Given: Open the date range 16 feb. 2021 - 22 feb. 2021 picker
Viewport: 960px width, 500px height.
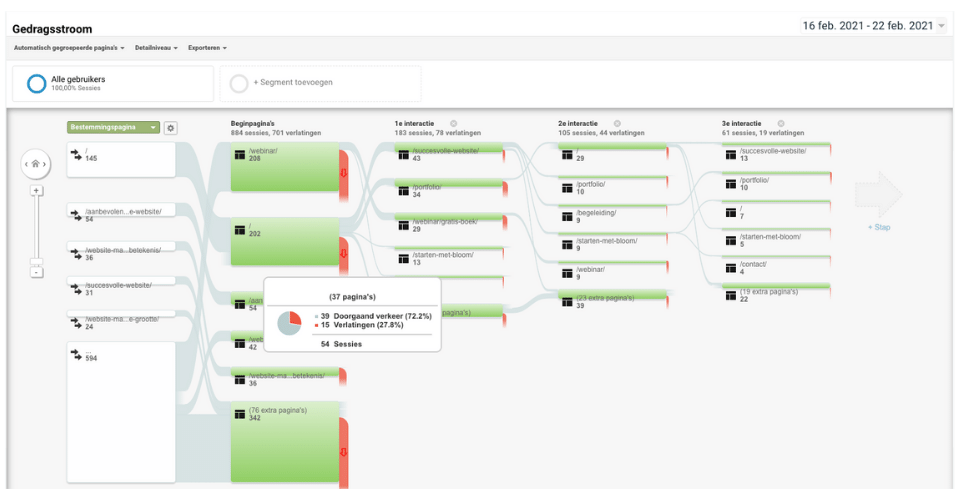Looking at the screenshot, I should point(874,26).
